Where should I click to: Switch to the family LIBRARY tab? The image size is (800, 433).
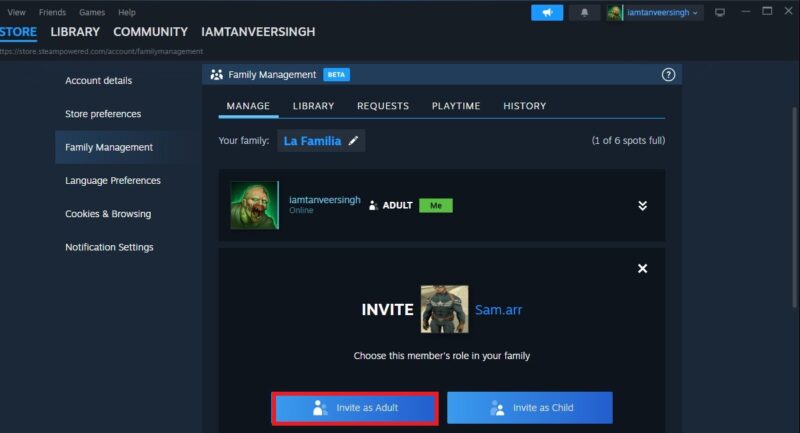click(x=313, y=106)
